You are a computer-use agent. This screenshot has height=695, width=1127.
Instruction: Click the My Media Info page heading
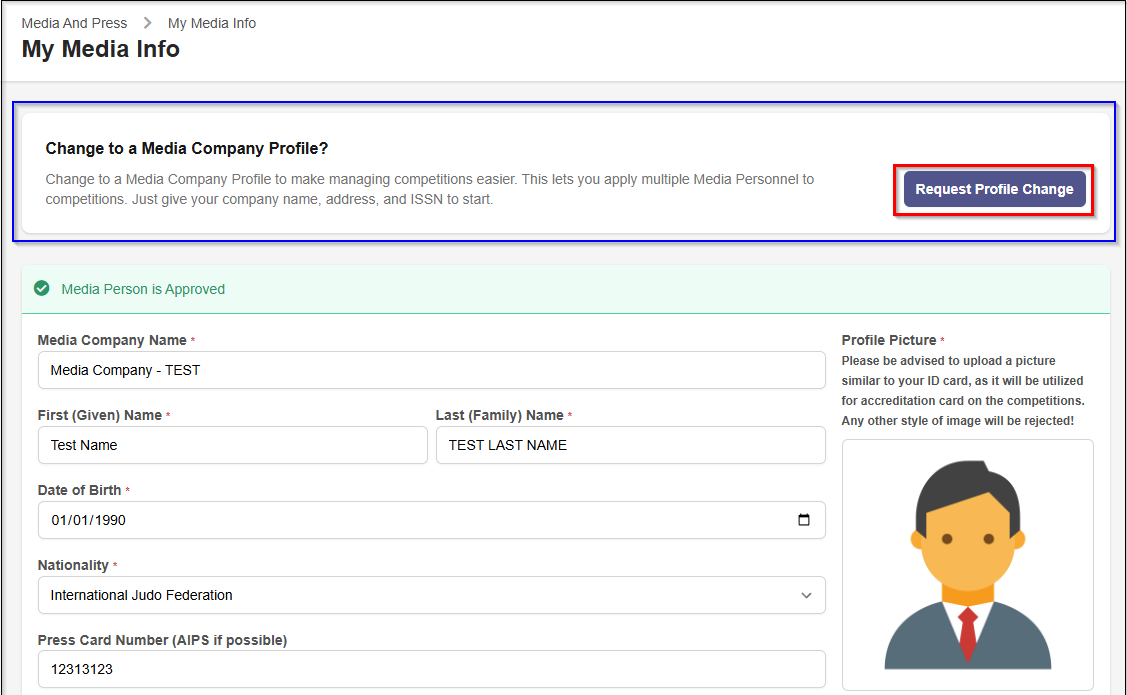101,49
